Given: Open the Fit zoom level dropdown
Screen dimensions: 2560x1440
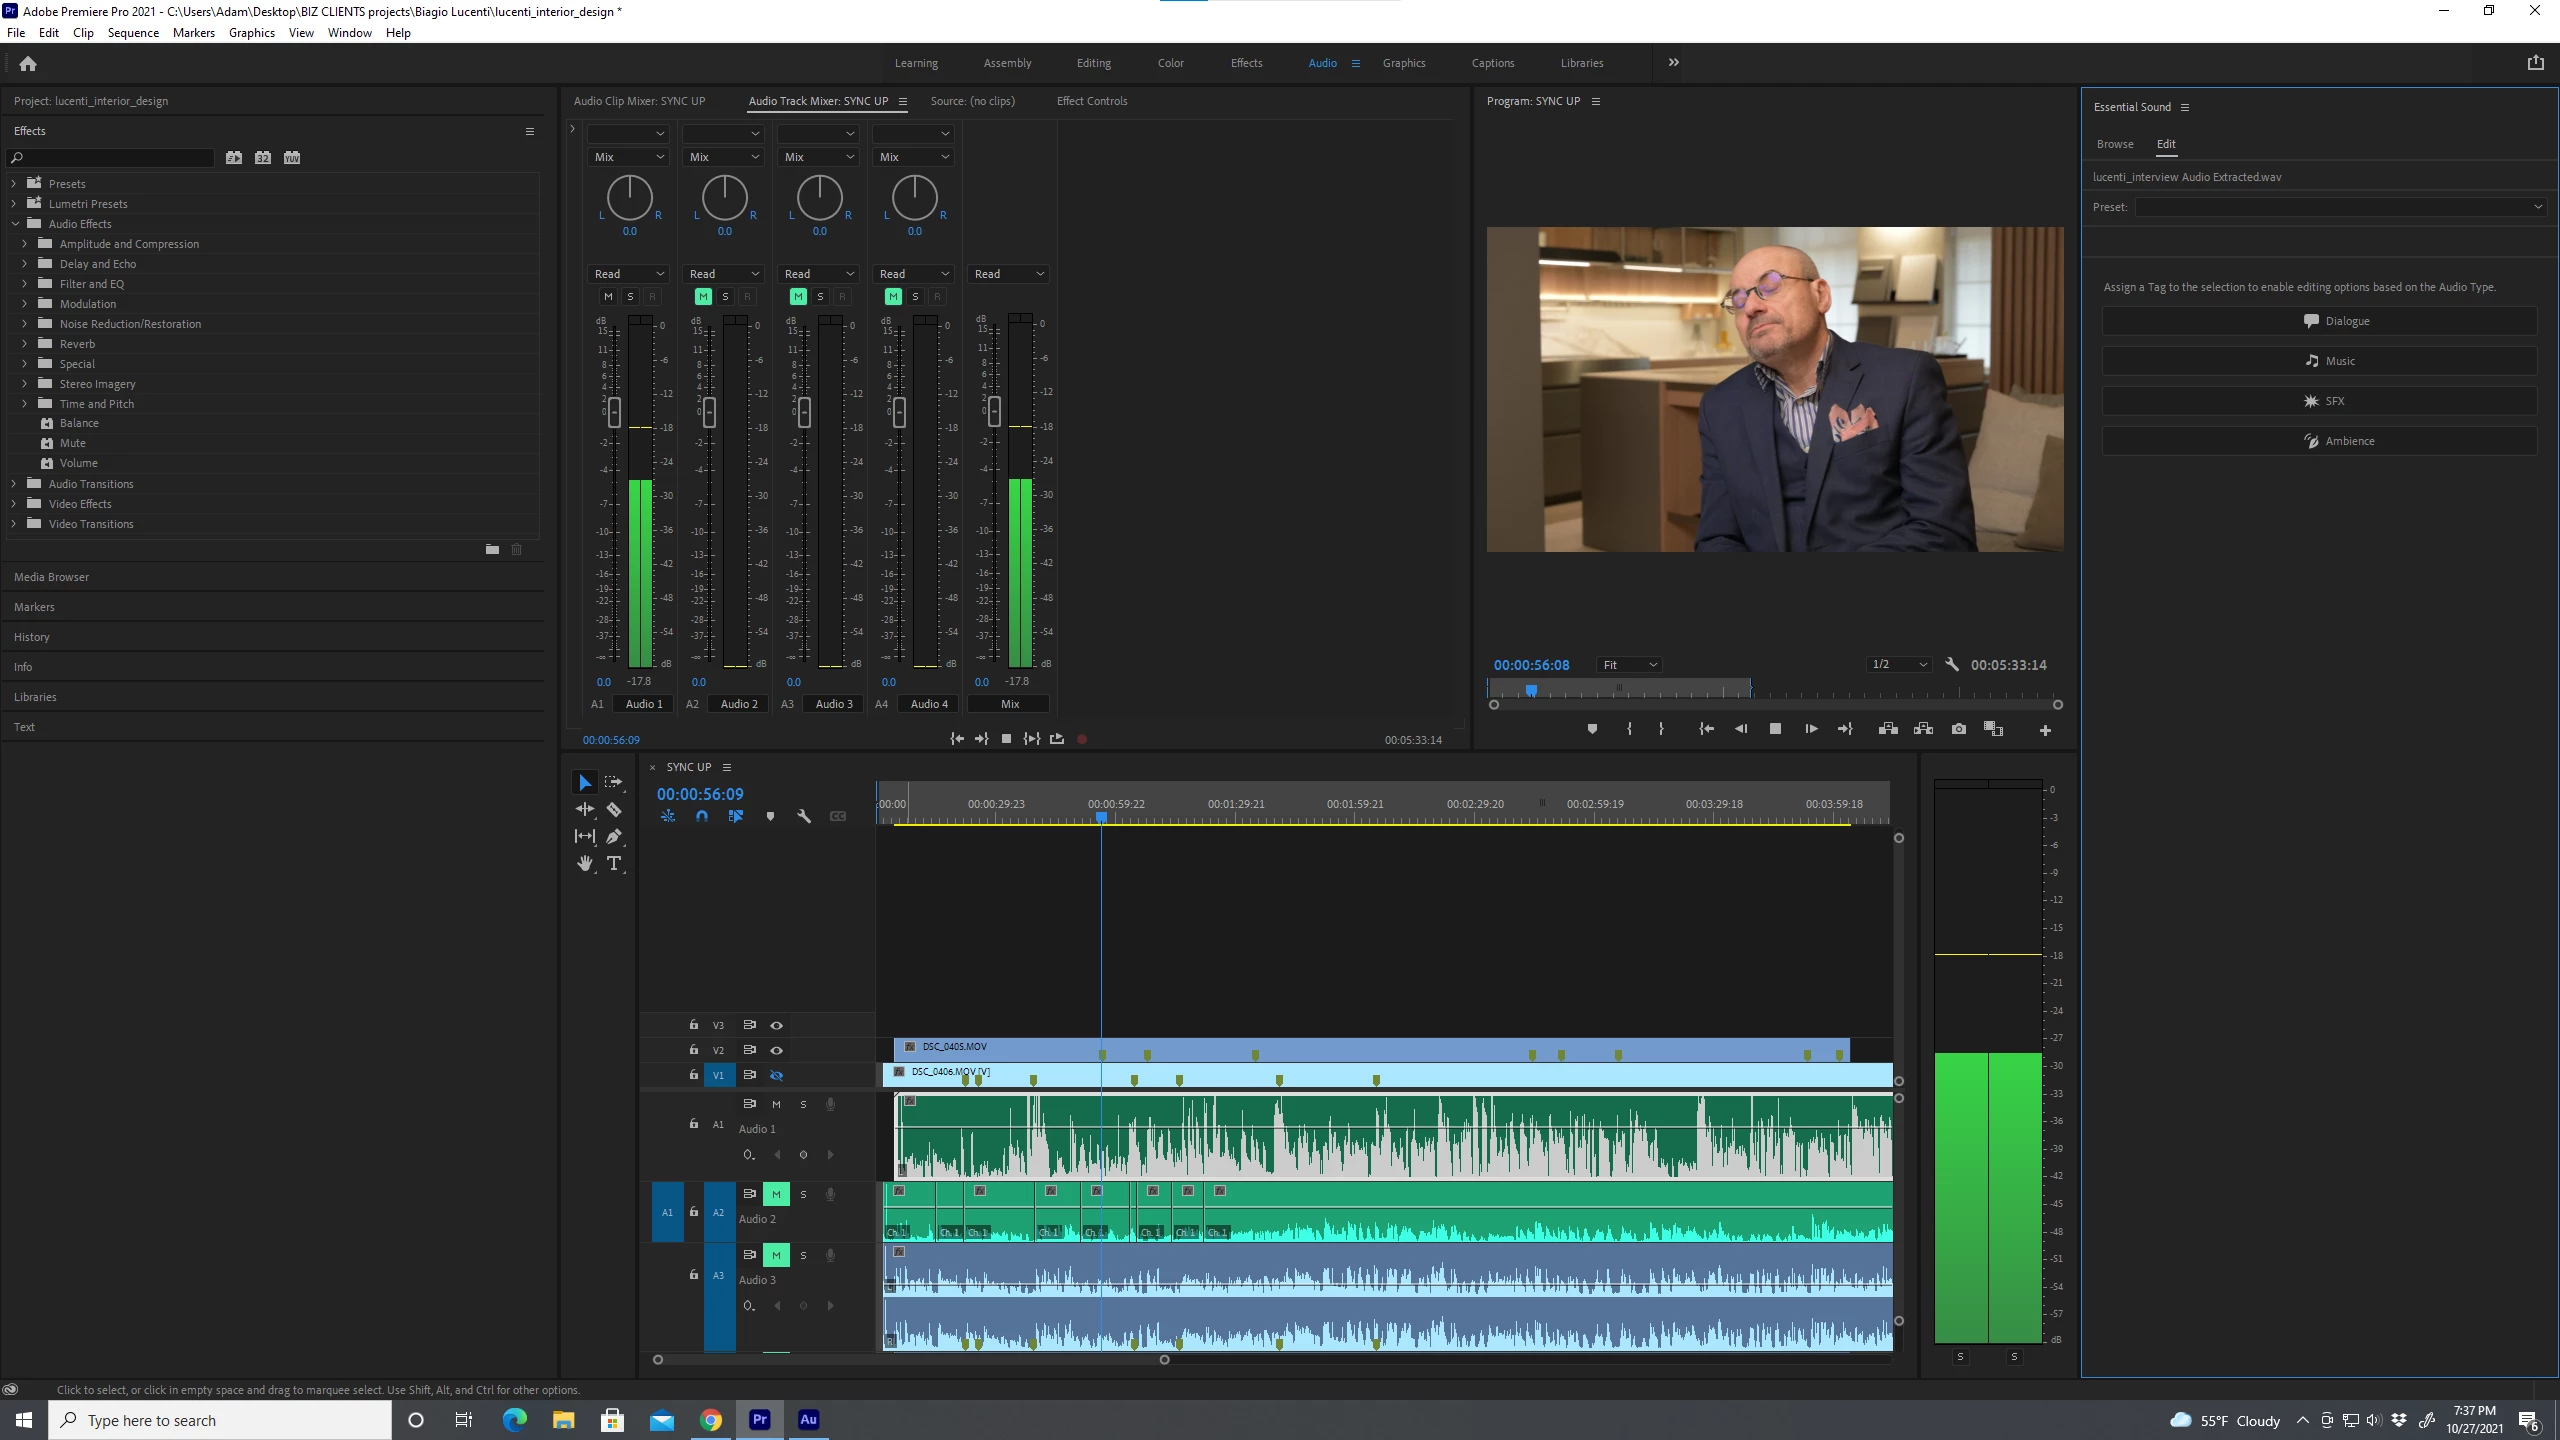Looking at the screenshot, I should (1629, 665).
